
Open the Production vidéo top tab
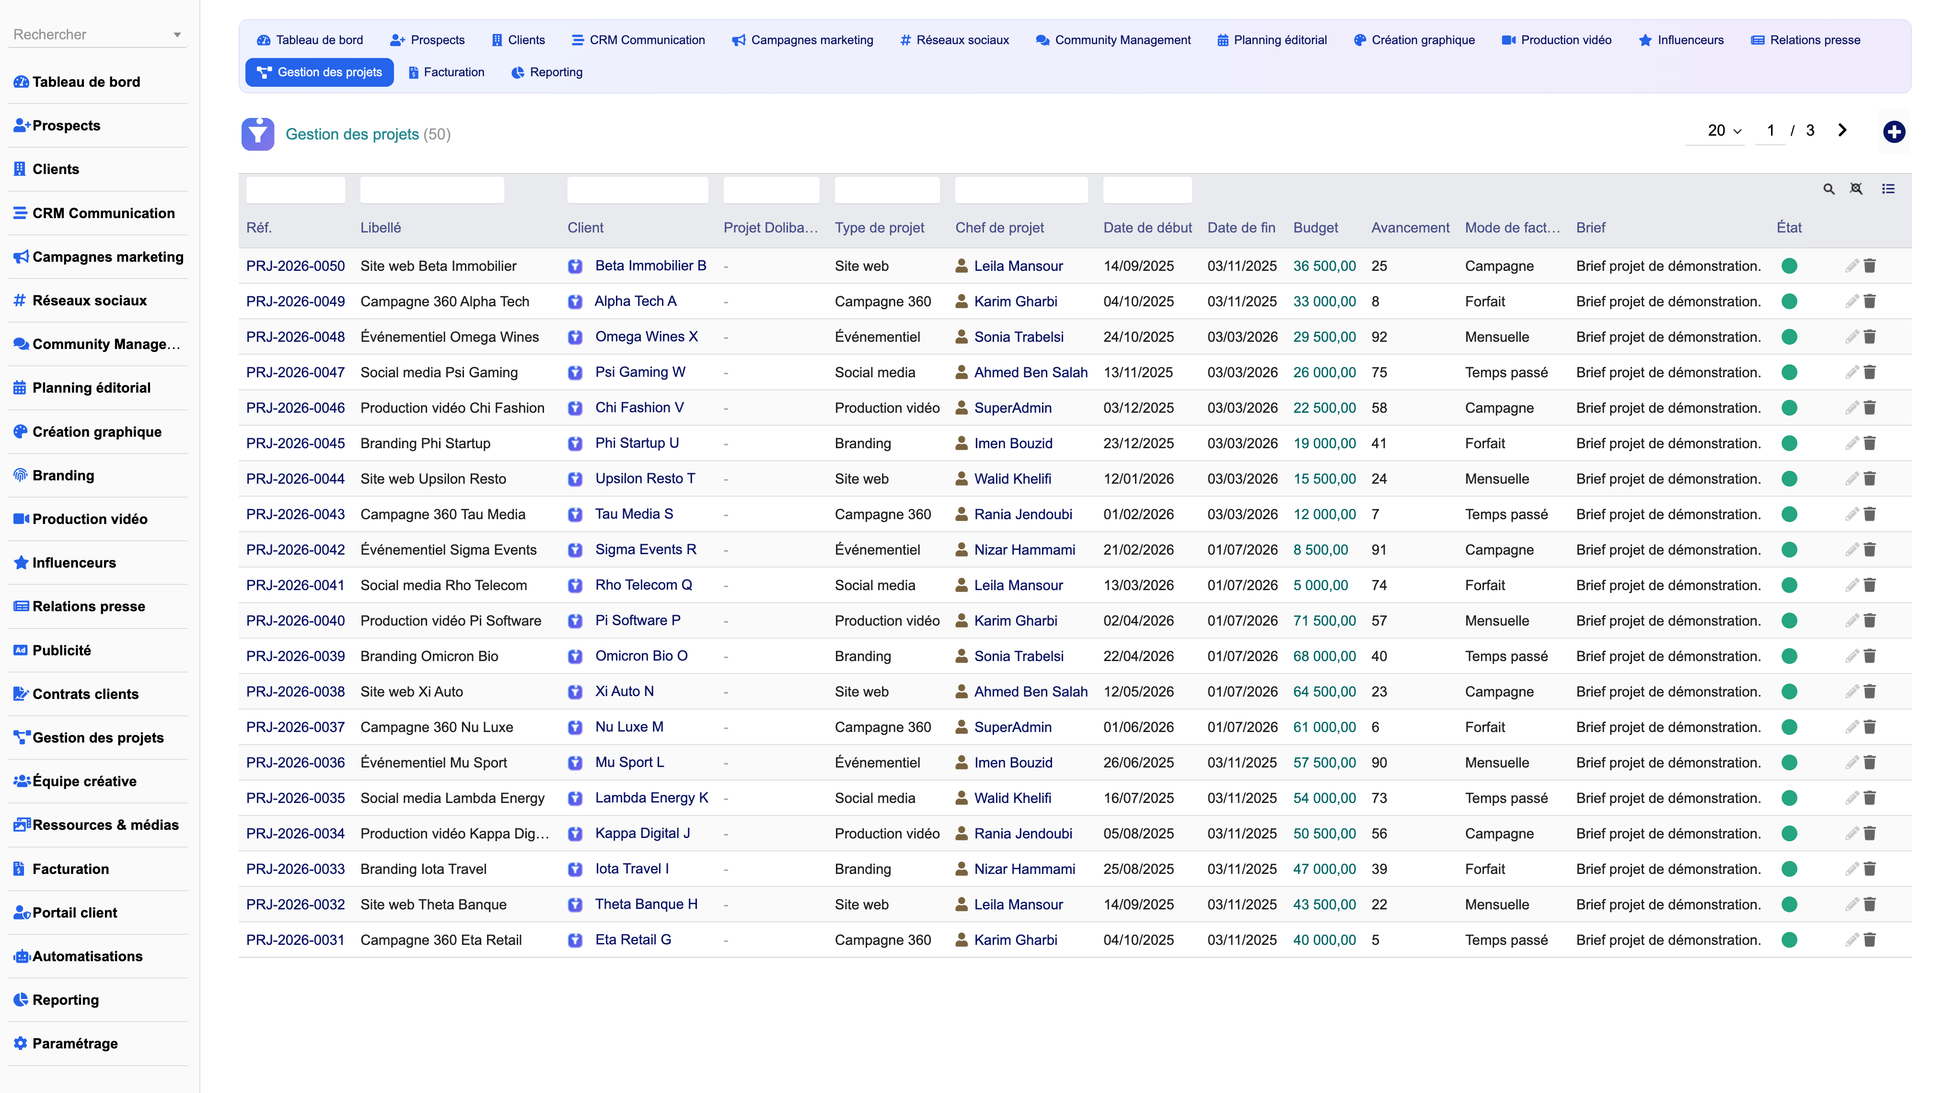click(1557, 40)
